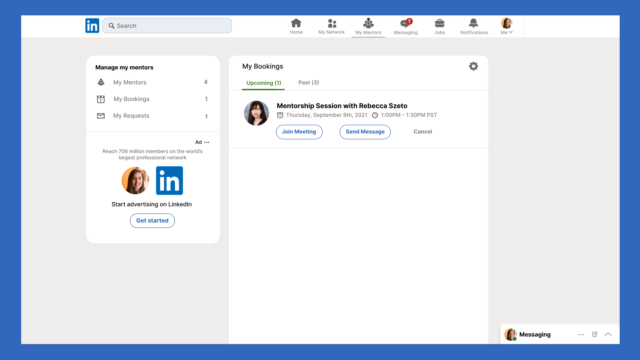Switch to Upcoming (1) tab

click(x=264, y=83)
